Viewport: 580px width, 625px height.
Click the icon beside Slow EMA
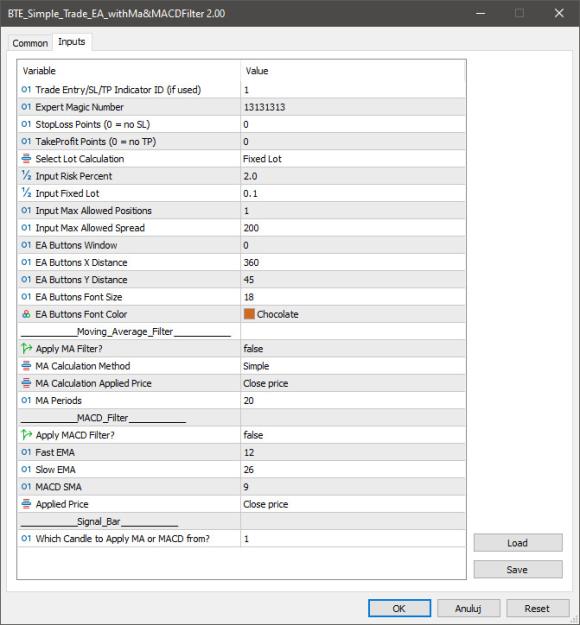[x=26, y=469]
